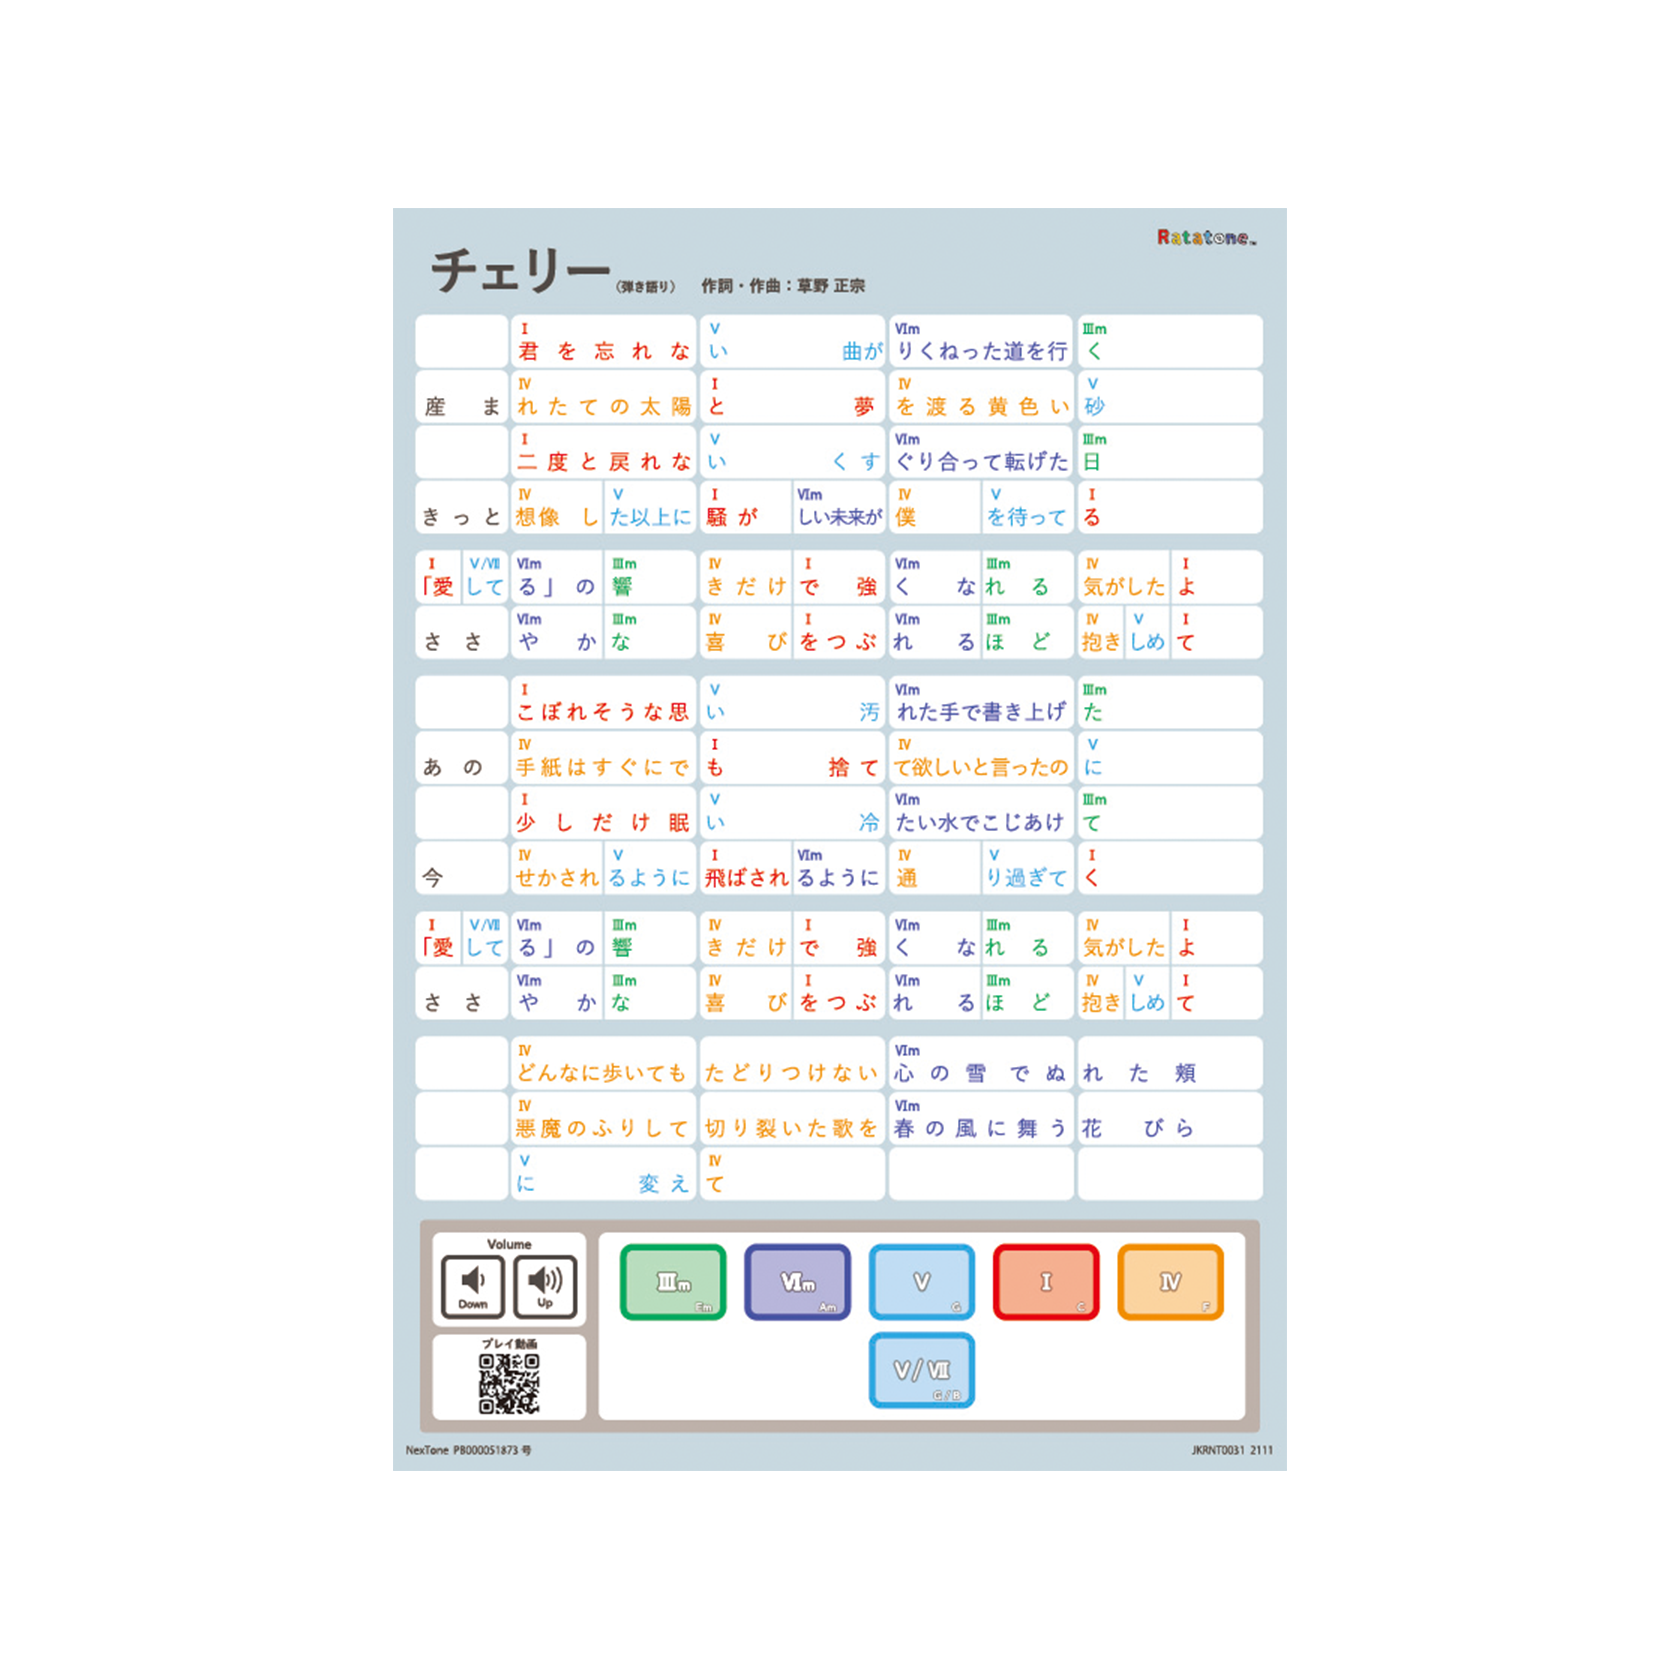Click the 作詞・作曲:草野 正宗 credit

click(x=783, y=286)
